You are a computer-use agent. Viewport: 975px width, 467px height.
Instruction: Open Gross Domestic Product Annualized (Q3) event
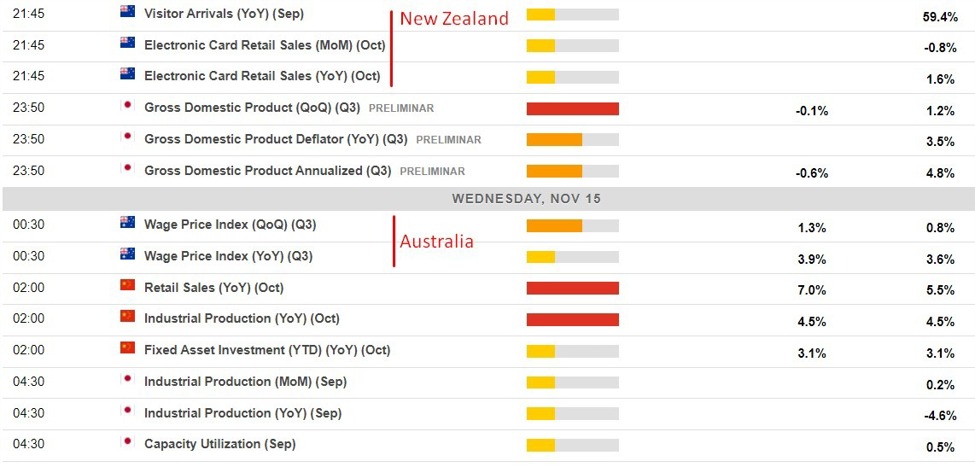[268, 170]
